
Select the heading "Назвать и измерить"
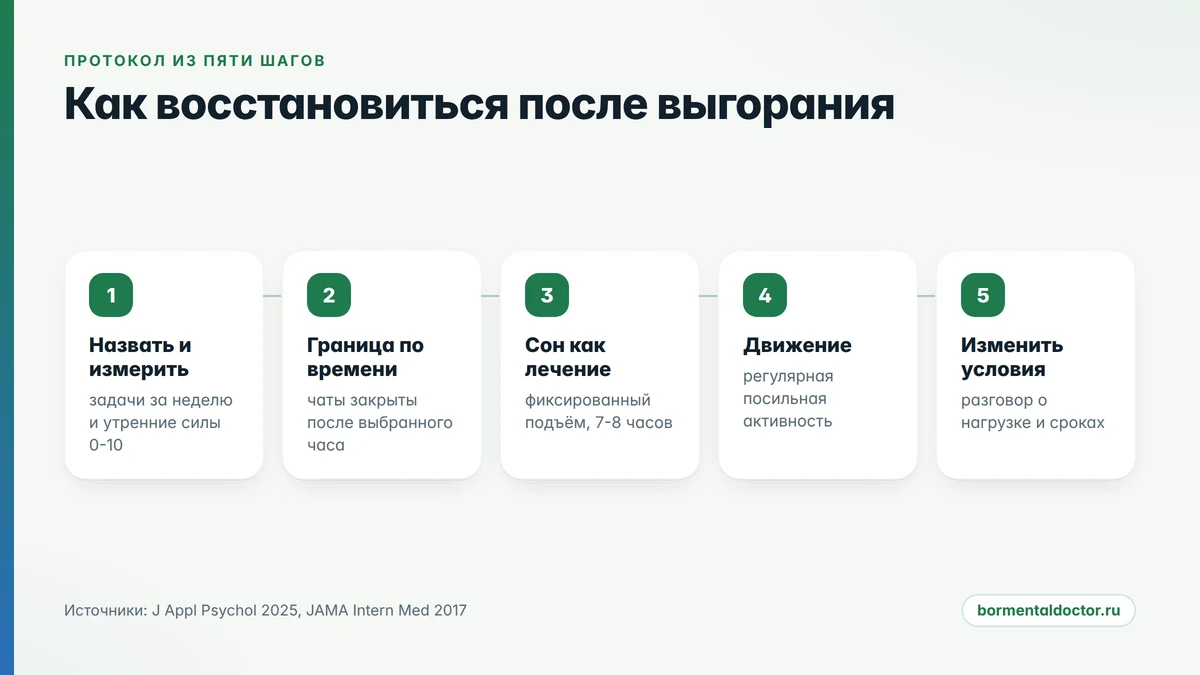pos(140,357)
